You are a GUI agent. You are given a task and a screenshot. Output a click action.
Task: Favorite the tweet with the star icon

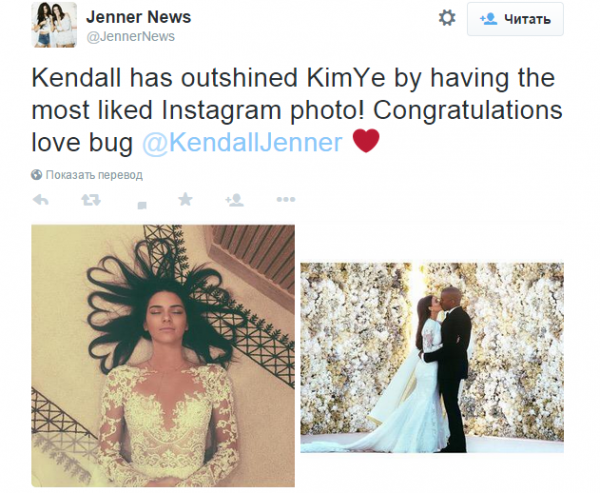coord(185,200)
